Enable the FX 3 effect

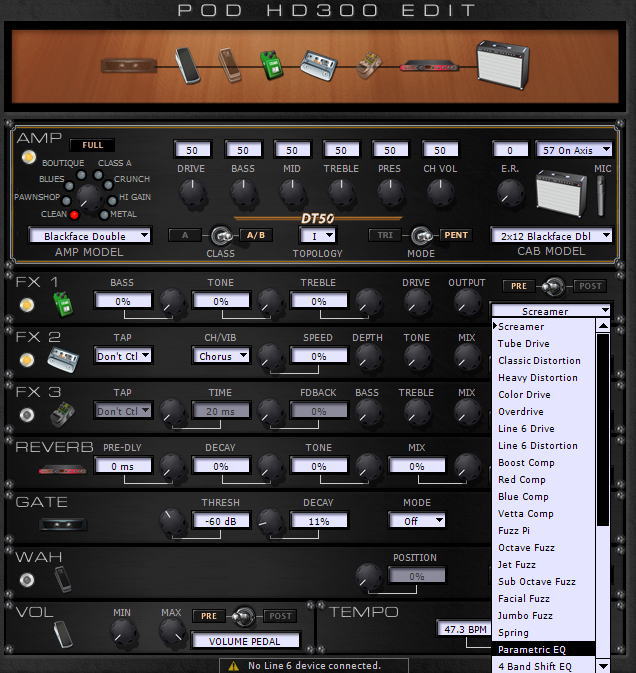(x=27, y=415)
